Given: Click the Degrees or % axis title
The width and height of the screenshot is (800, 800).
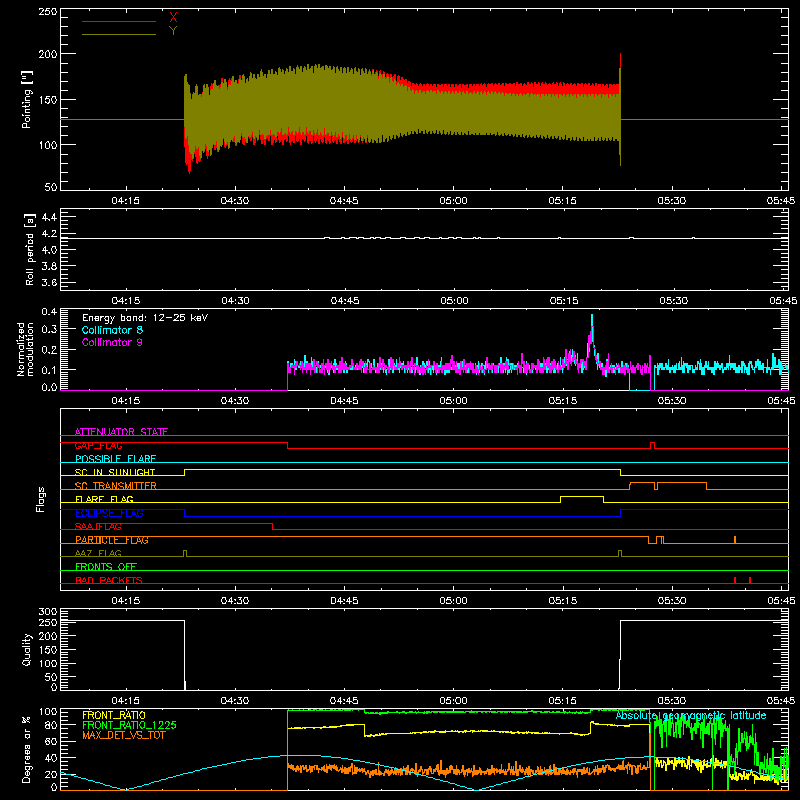Looking at the screenshot, I should click(x=27, y=749).
